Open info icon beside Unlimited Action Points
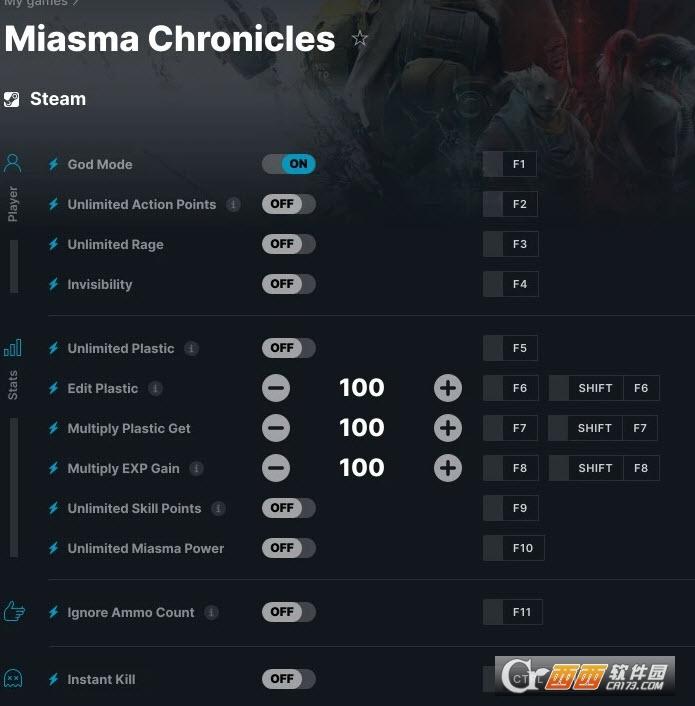 click(x=233, y=204)
